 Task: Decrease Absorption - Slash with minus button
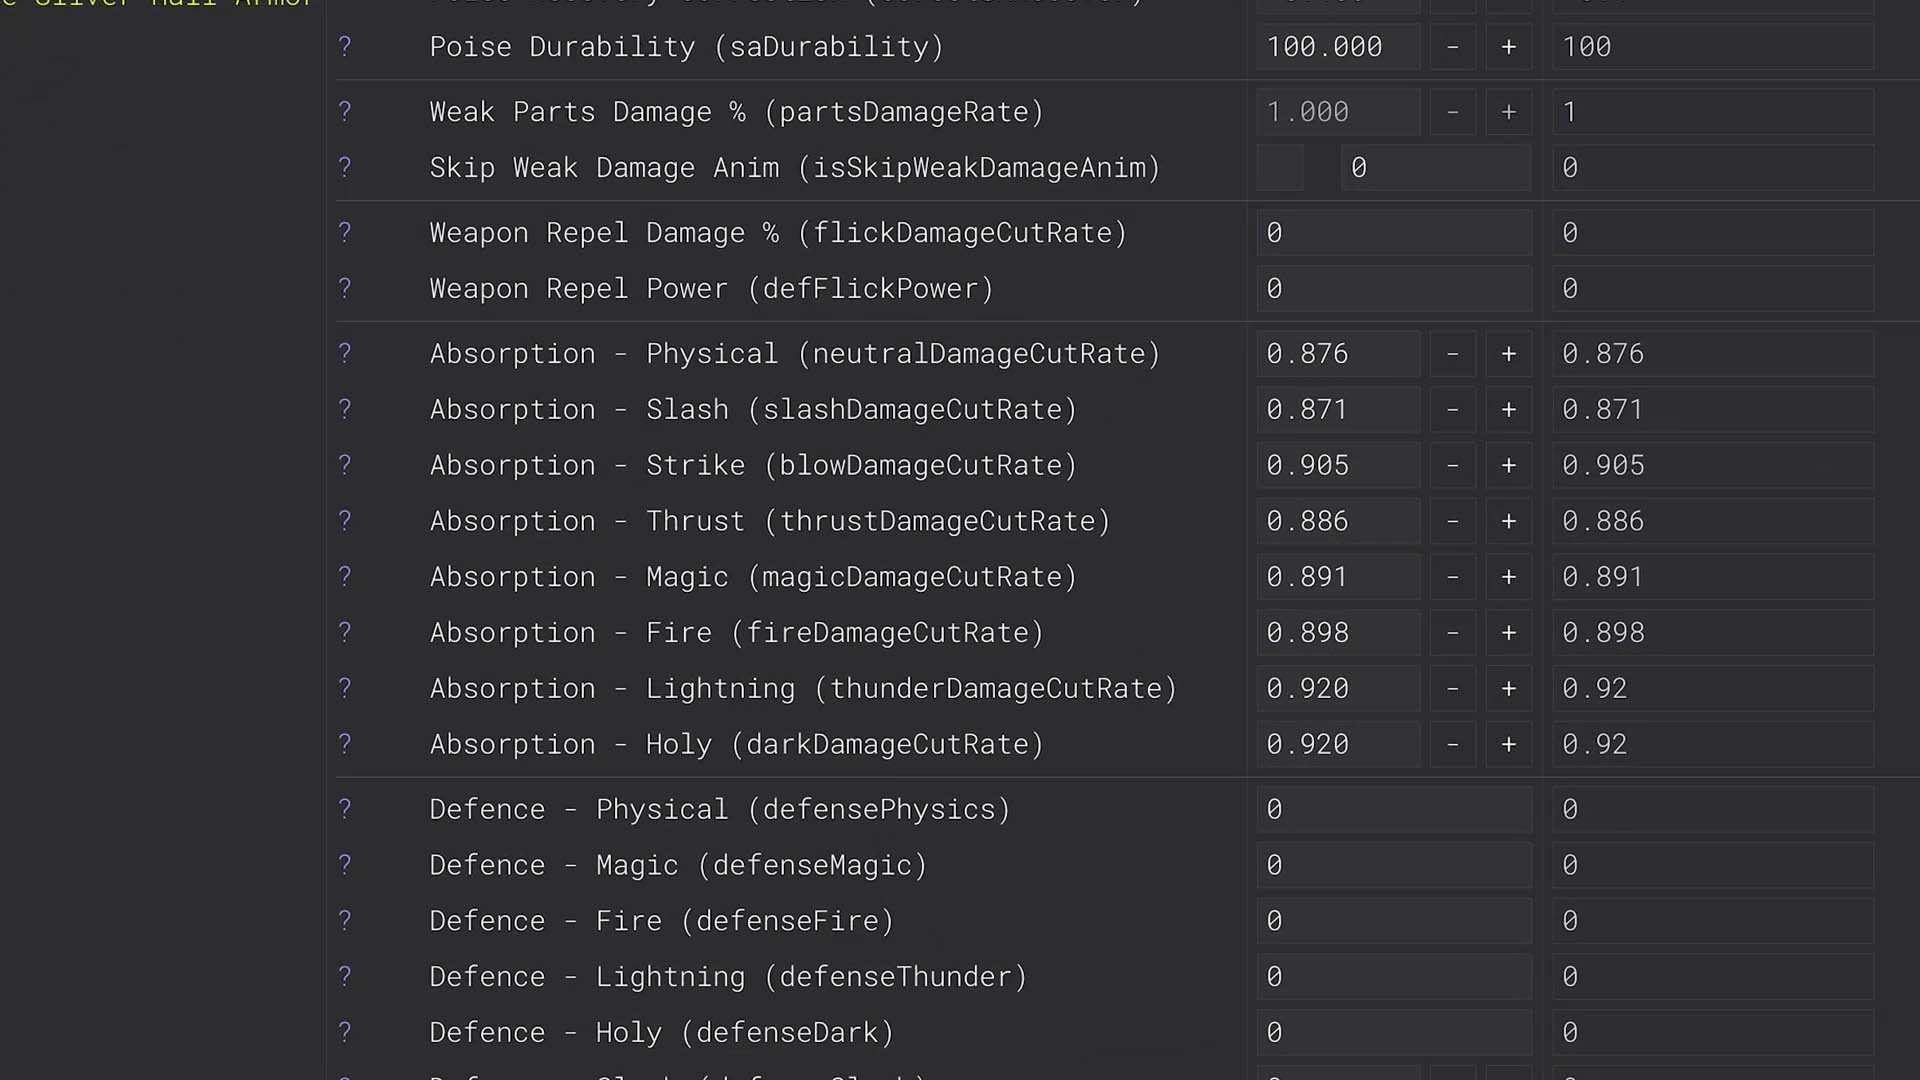click(x=1452, y=410)
